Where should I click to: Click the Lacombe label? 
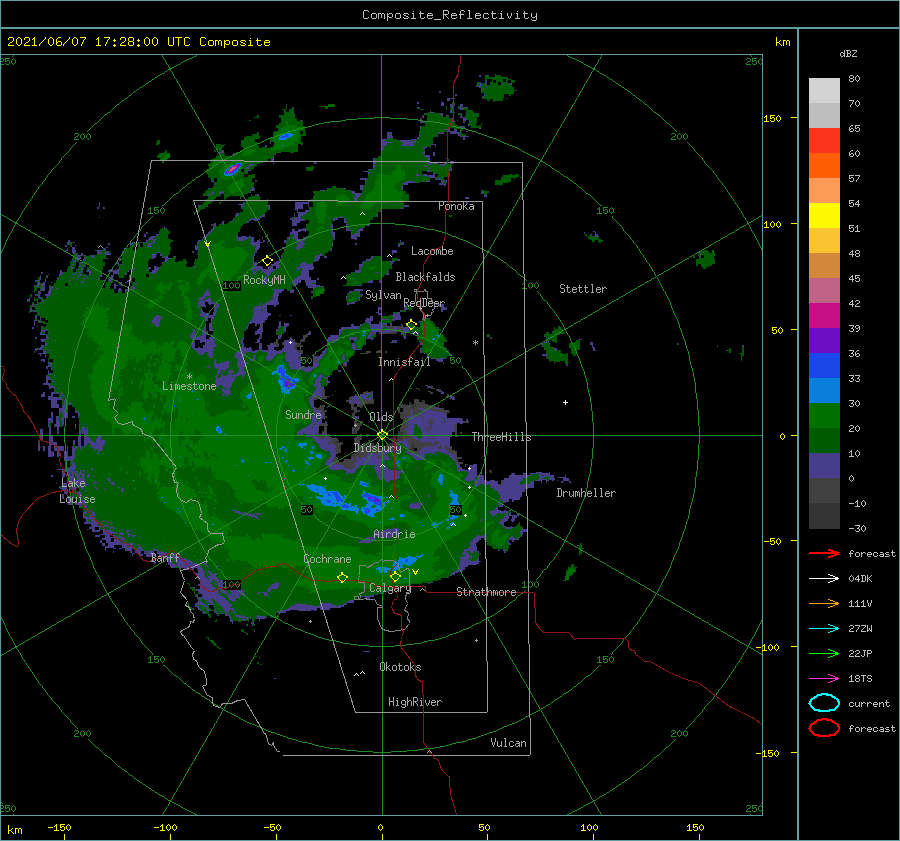432,251
